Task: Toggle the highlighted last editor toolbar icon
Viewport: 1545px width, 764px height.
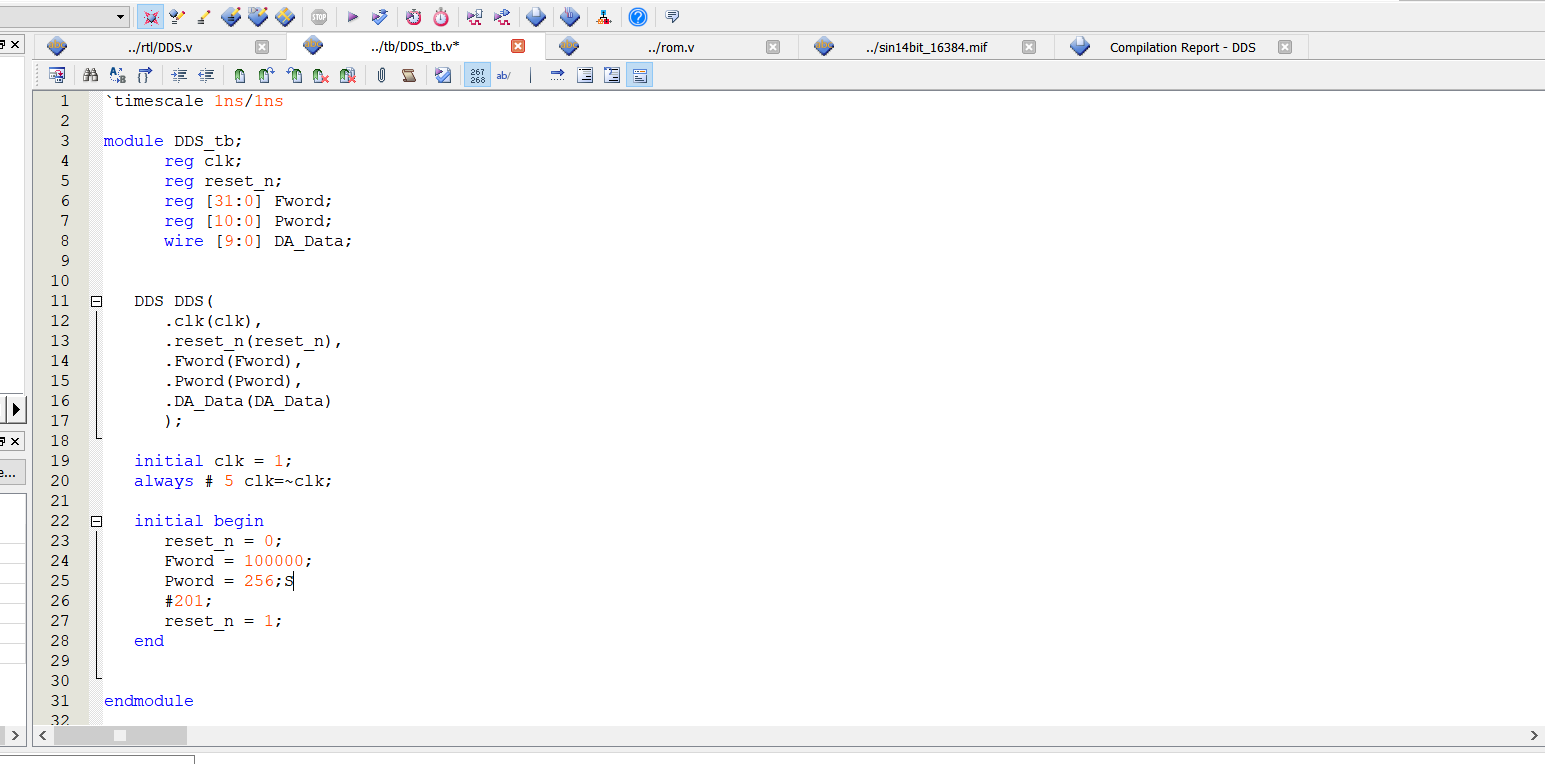Action: point(640,75)
